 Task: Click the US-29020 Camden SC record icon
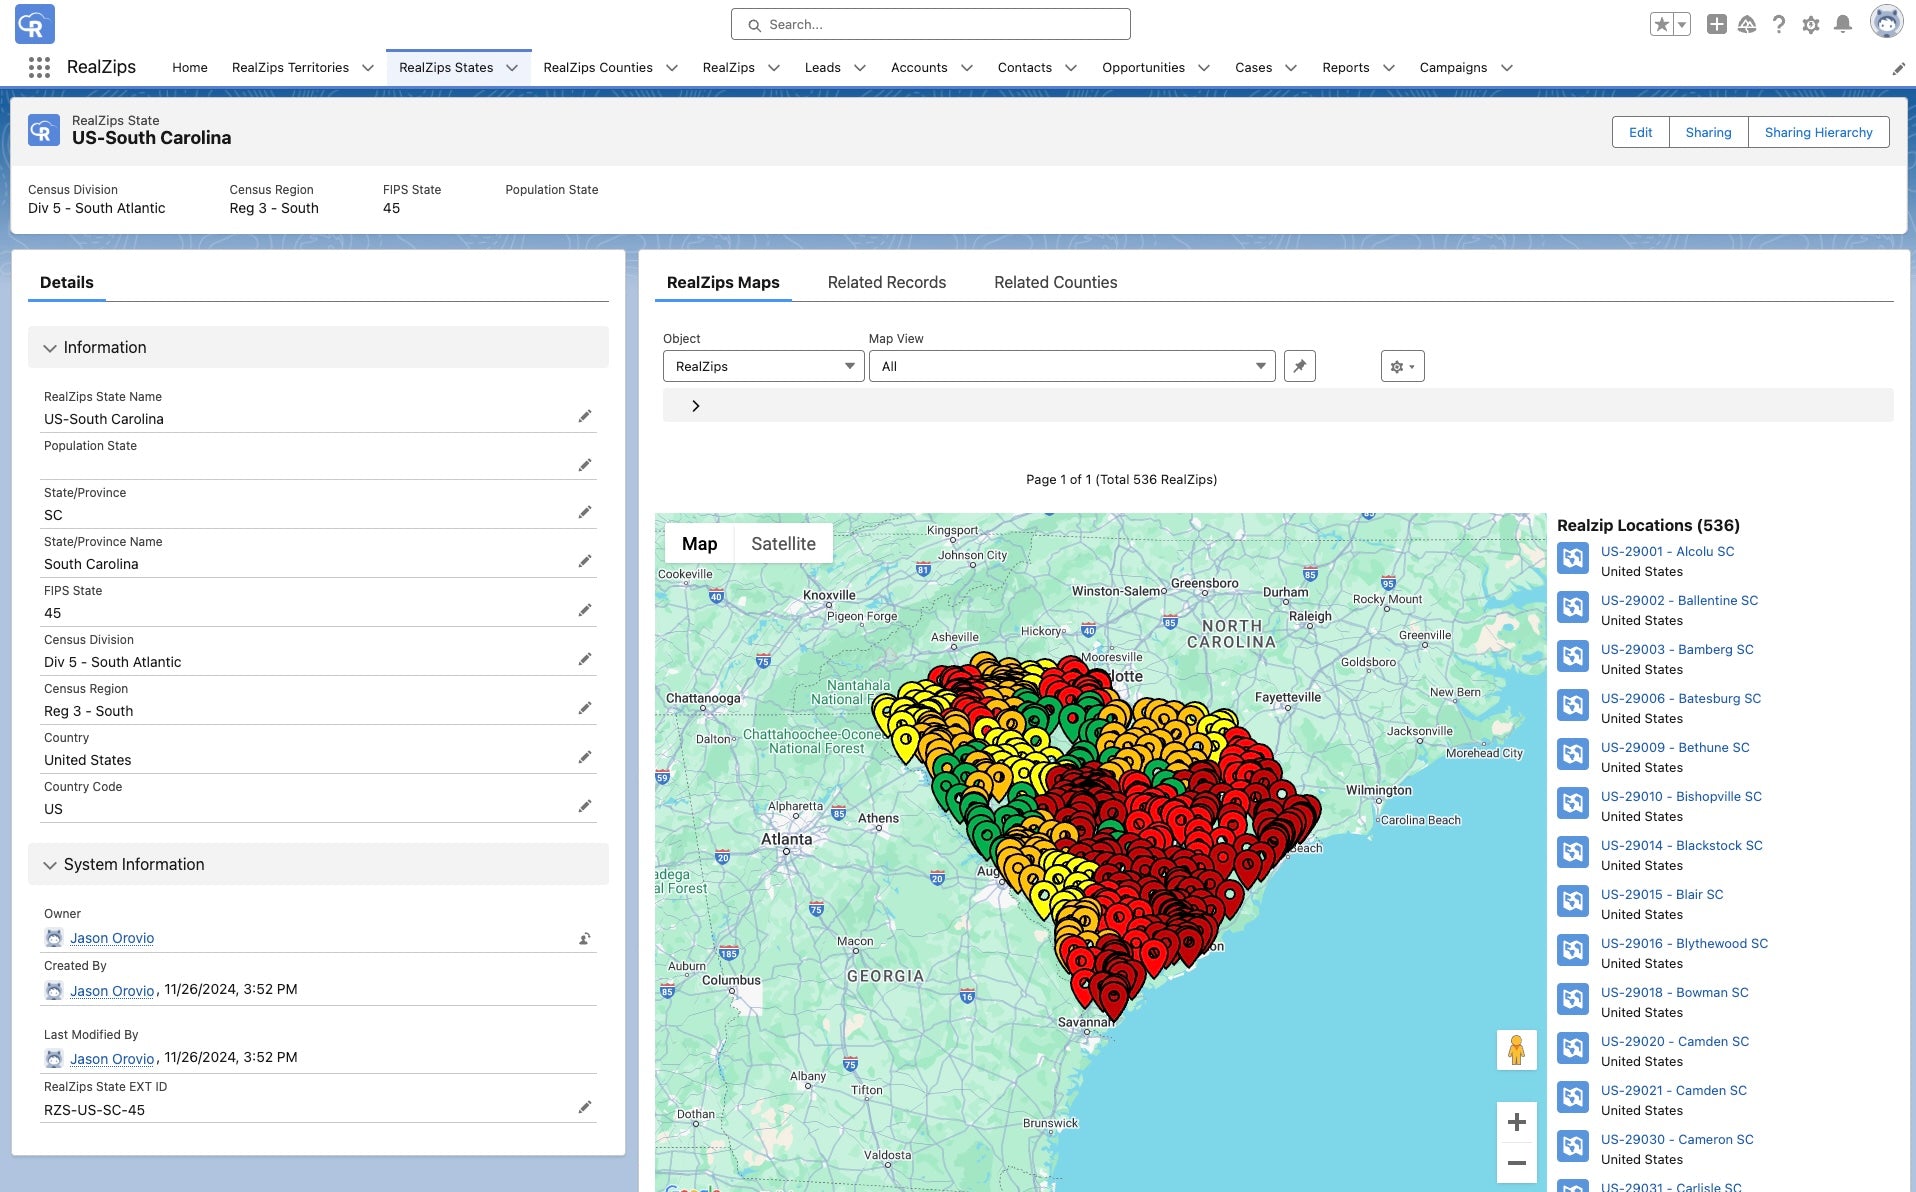1573,1048
